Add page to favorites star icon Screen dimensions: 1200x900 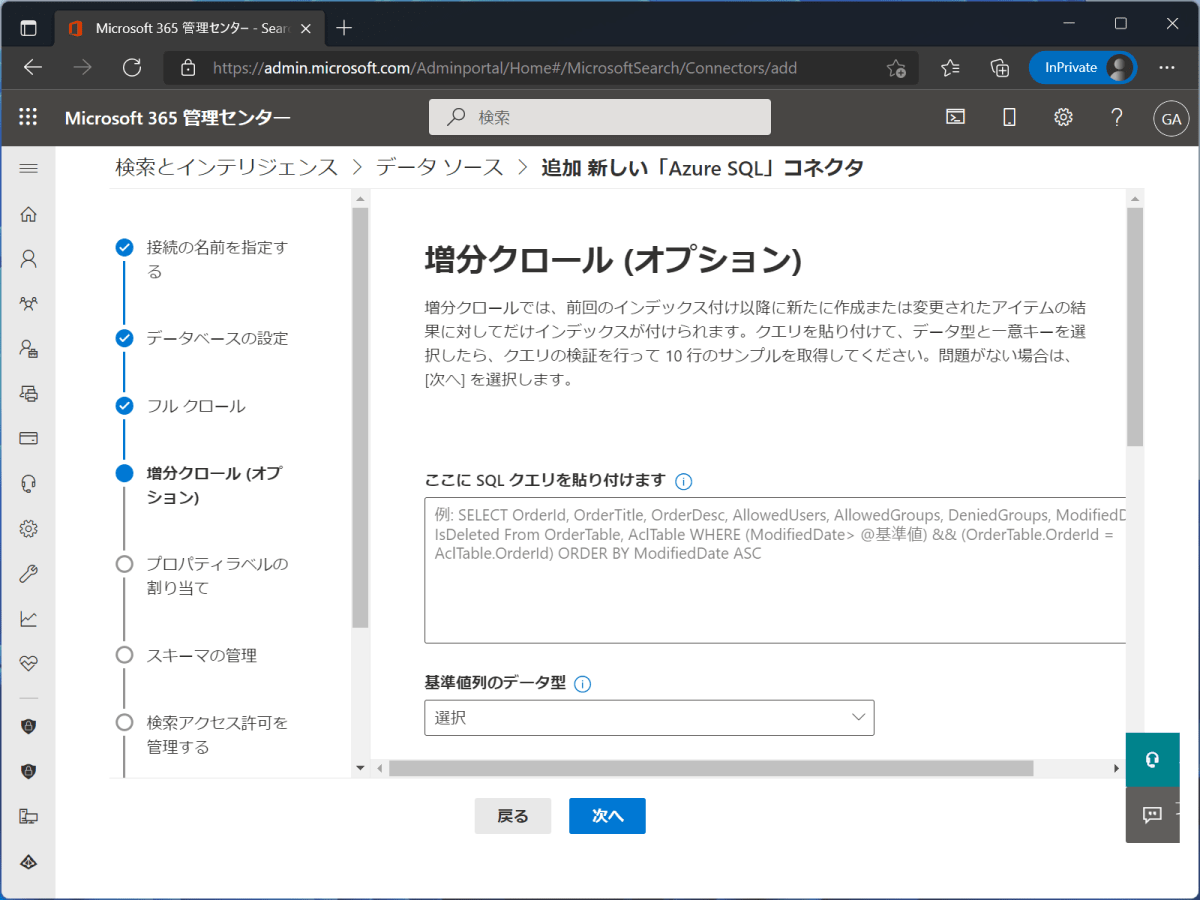[896, 68]
